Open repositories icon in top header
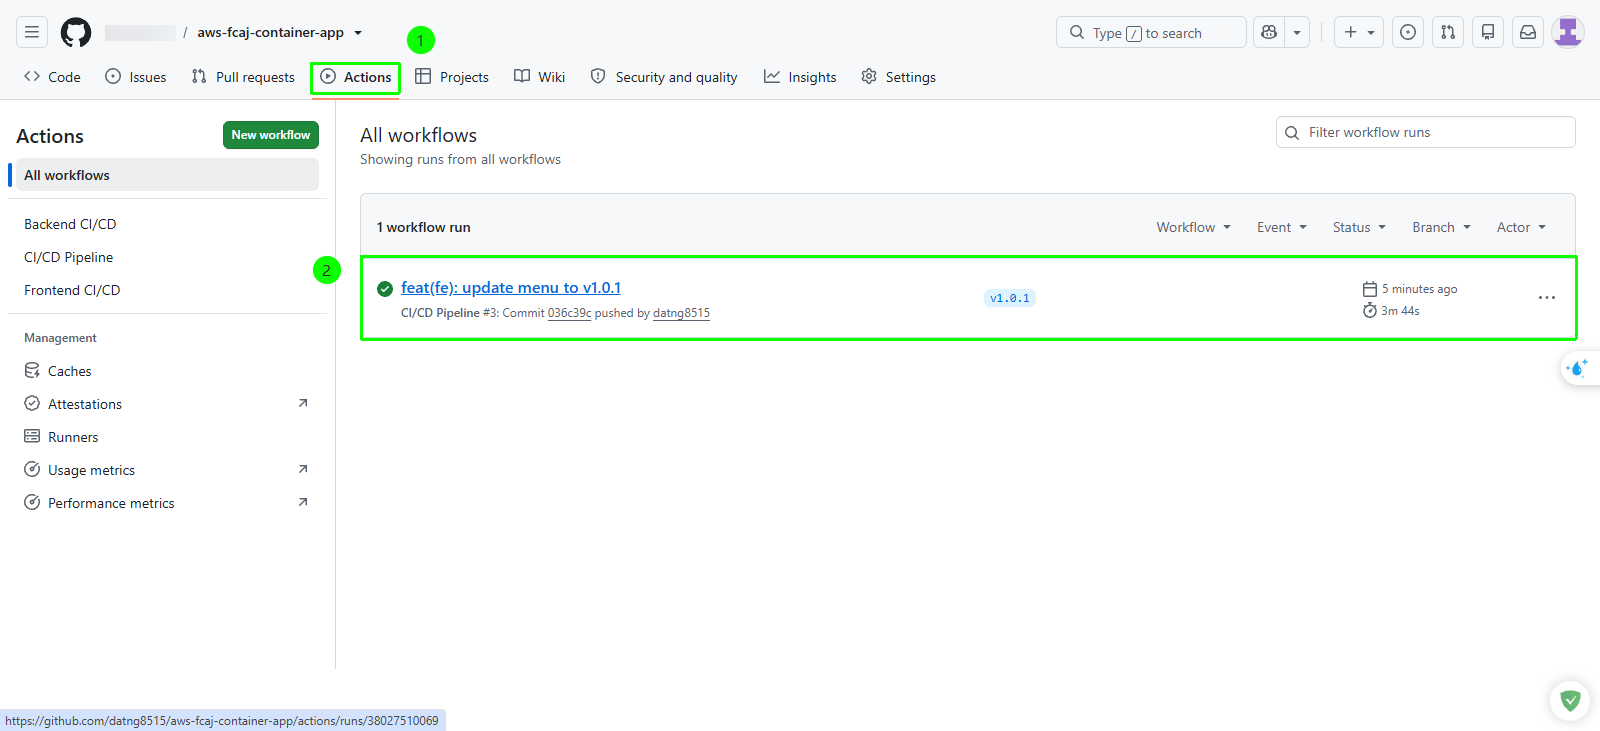The image size is (1600, 731). click(x=1488, y=32)
